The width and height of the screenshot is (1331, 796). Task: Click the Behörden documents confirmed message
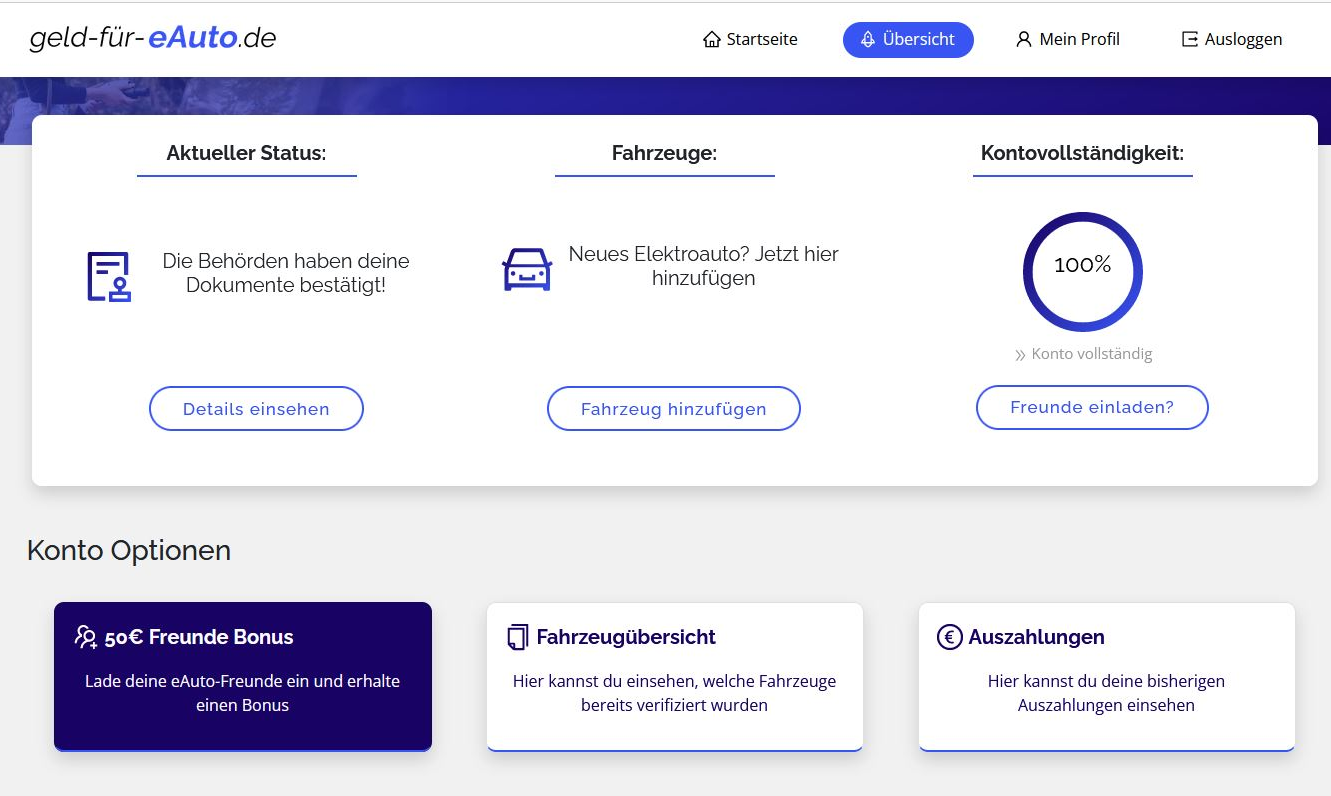(x=286, y=273)
